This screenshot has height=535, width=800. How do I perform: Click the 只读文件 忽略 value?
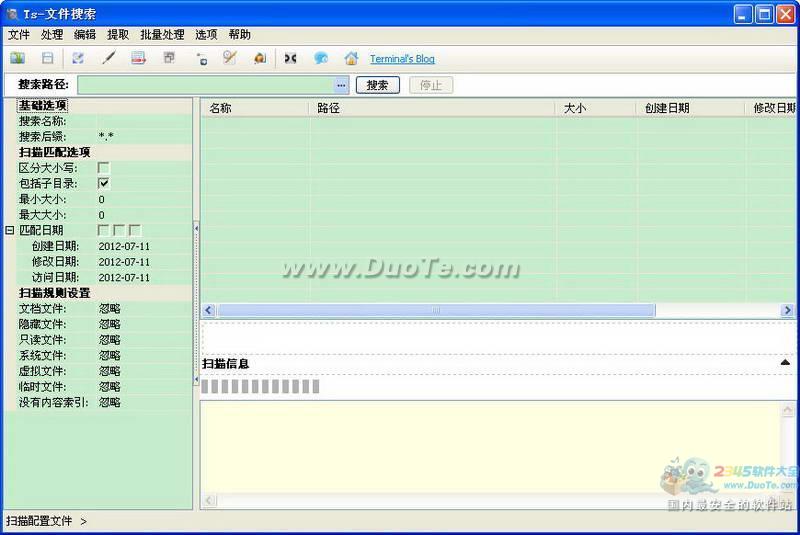click(110, 340)
